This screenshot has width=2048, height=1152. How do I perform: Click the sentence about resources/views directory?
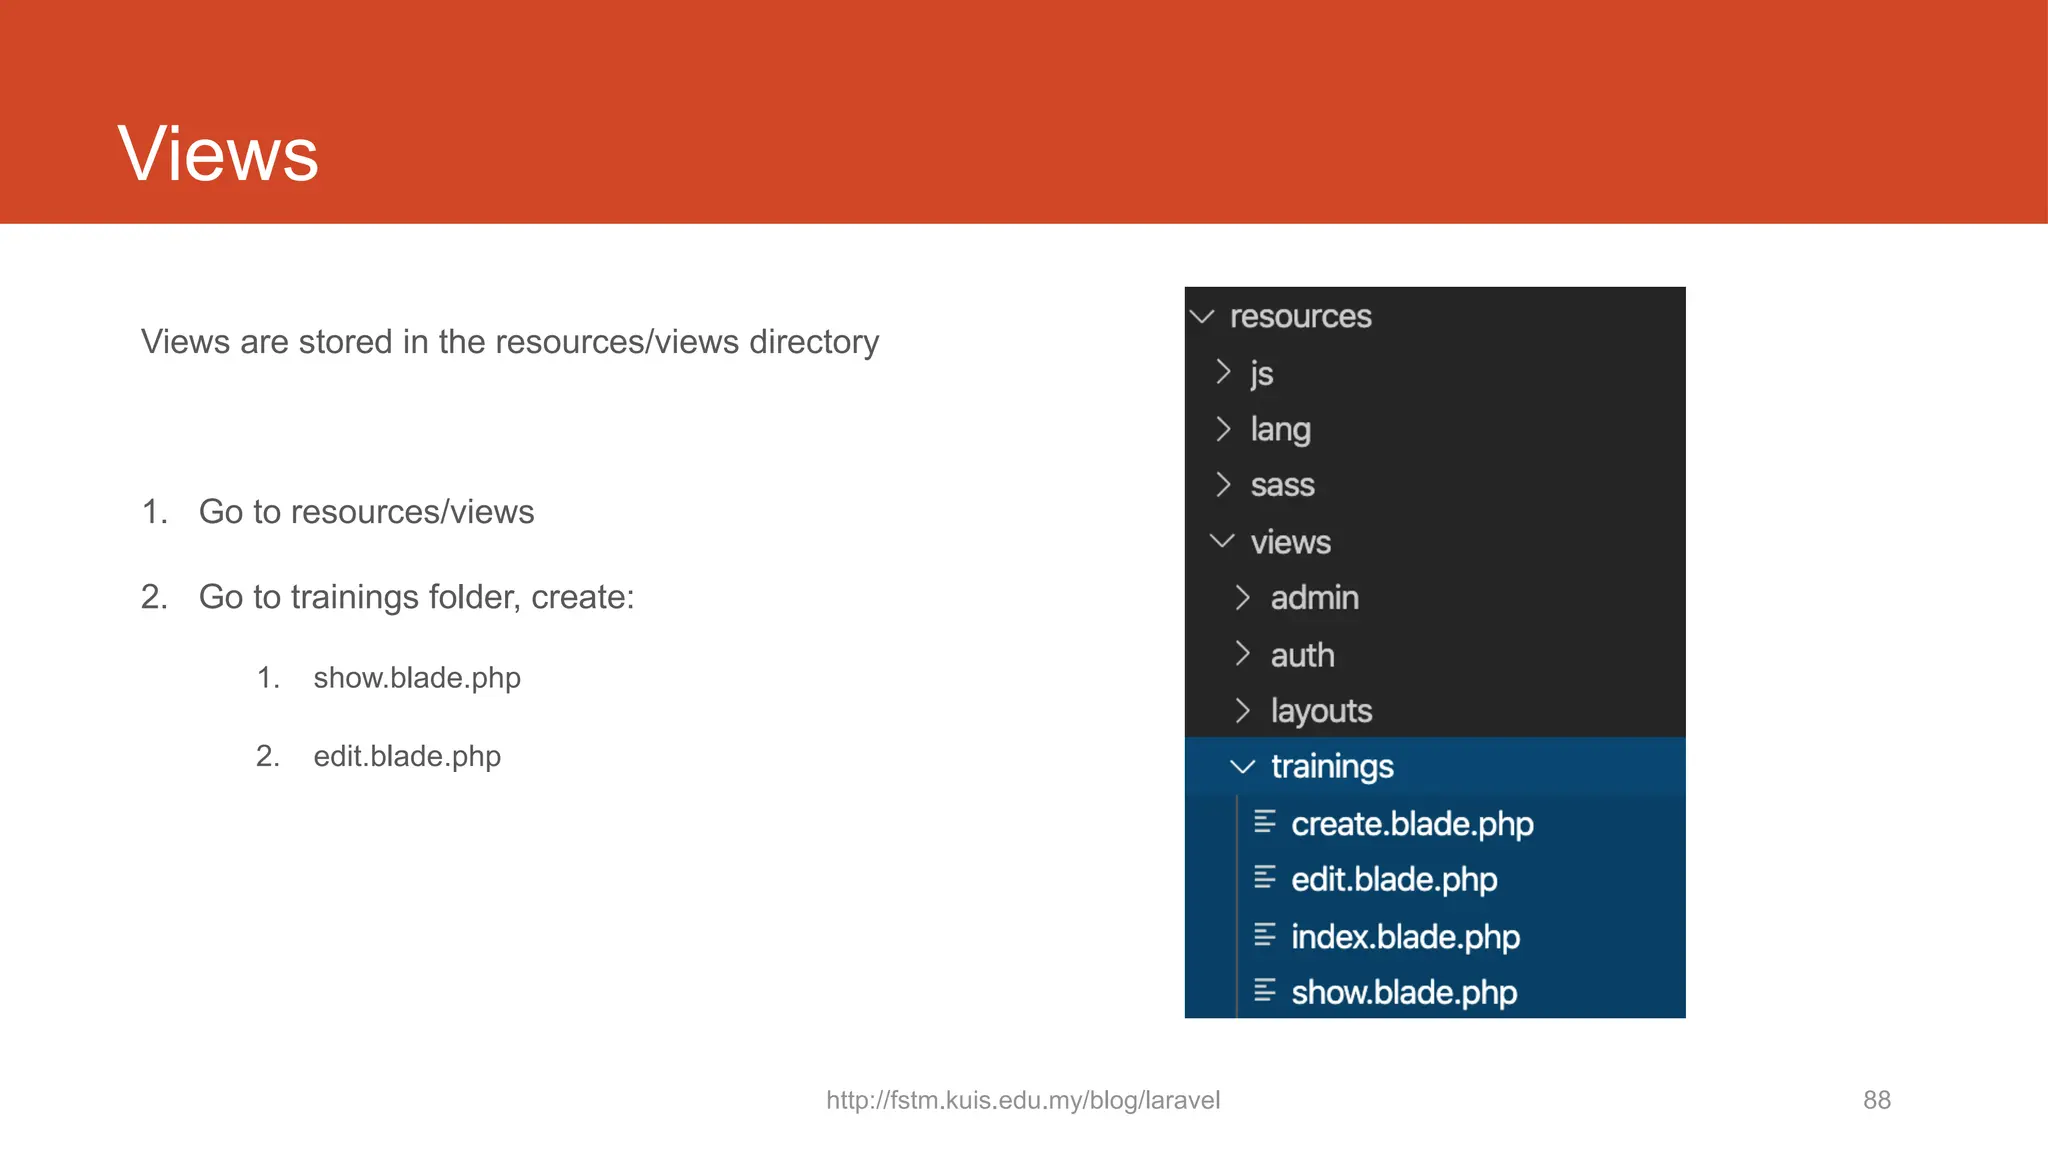[x=510, y=342]
